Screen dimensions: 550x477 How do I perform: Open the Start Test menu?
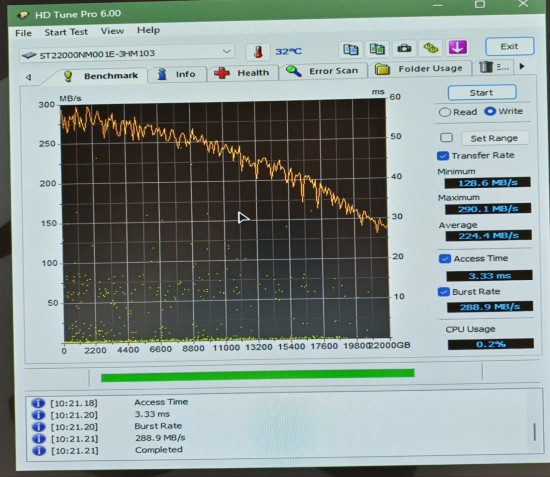66,32
